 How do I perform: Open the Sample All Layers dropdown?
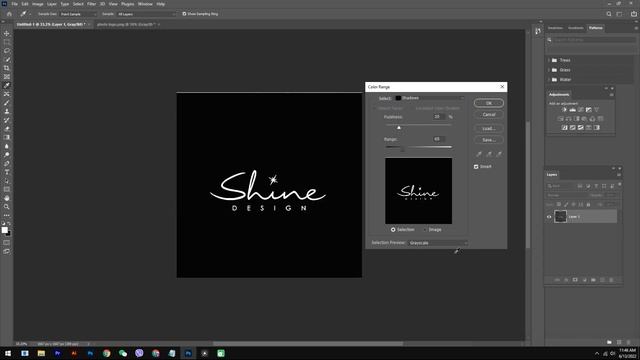(146, 14)
